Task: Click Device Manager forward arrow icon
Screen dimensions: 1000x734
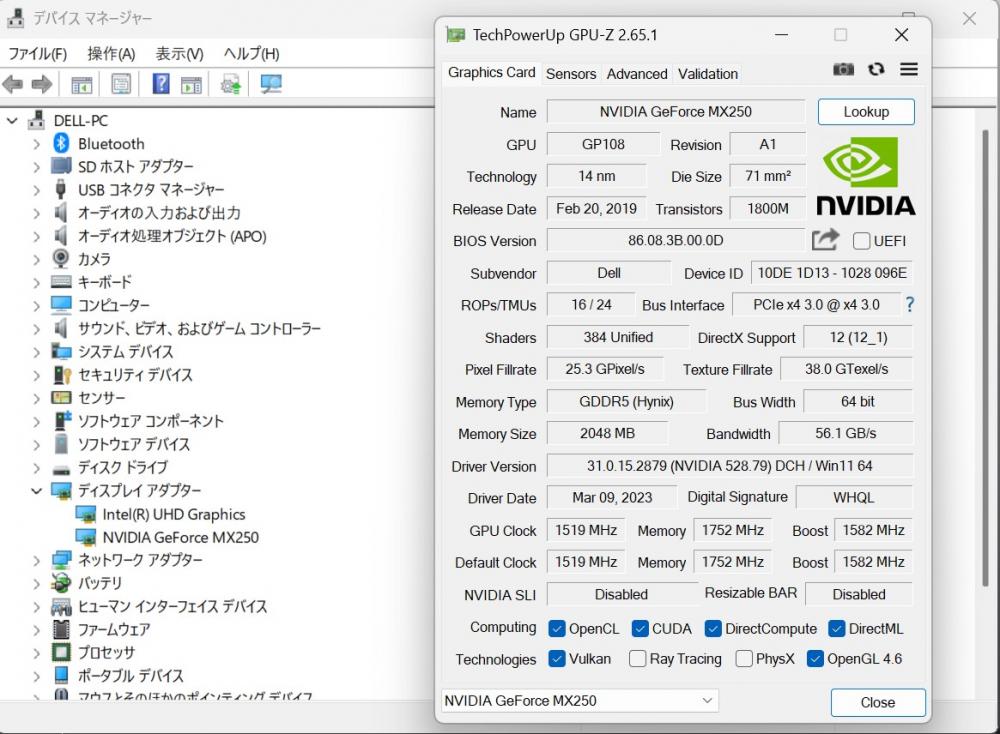Action: tap(42, 84)
